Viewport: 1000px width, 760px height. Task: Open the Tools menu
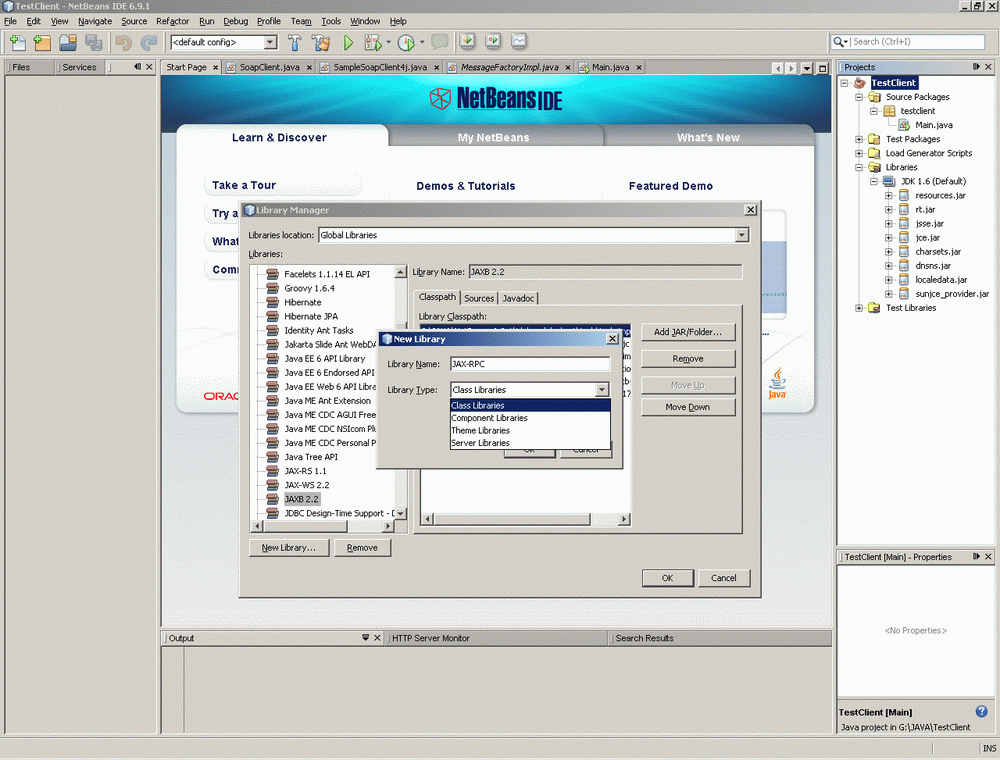[x=331, y=21]
